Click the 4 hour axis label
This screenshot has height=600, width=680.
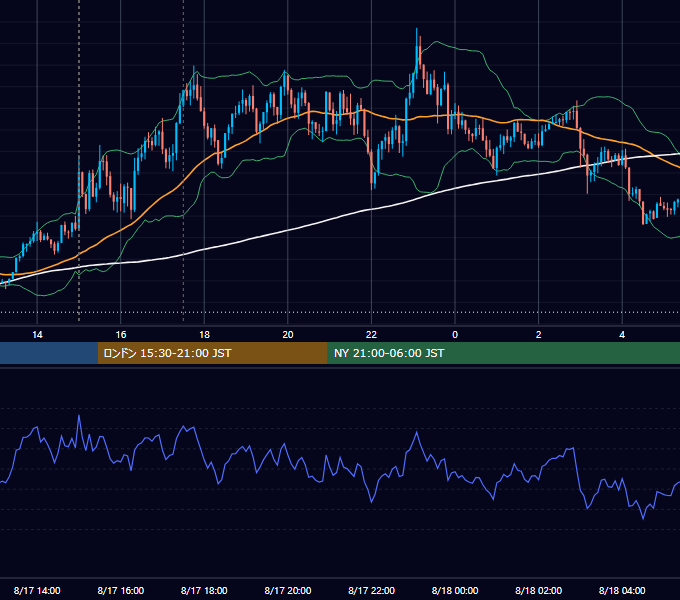click(x=622, y=335)
